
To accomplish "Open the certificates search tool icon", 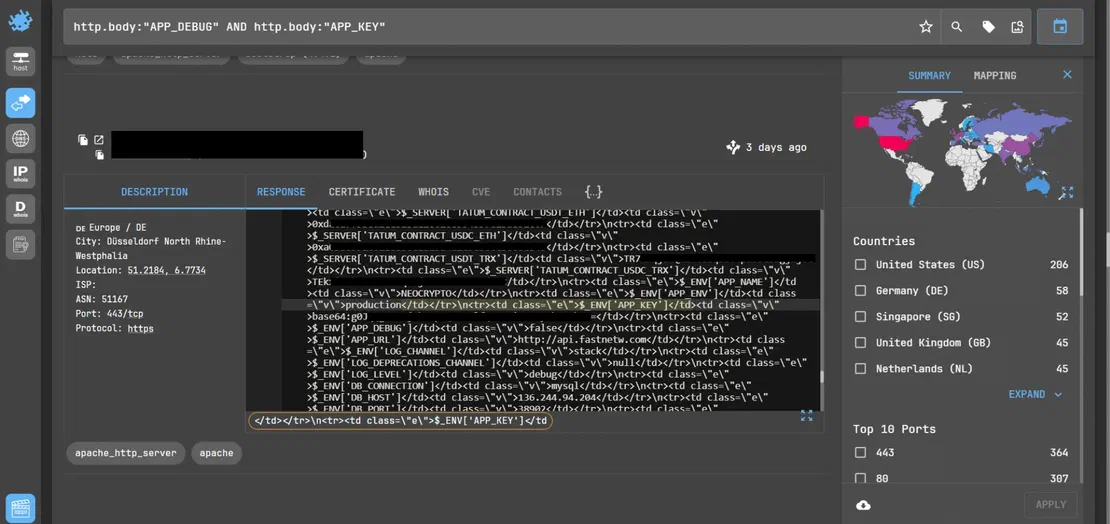I will click(21, 244).
